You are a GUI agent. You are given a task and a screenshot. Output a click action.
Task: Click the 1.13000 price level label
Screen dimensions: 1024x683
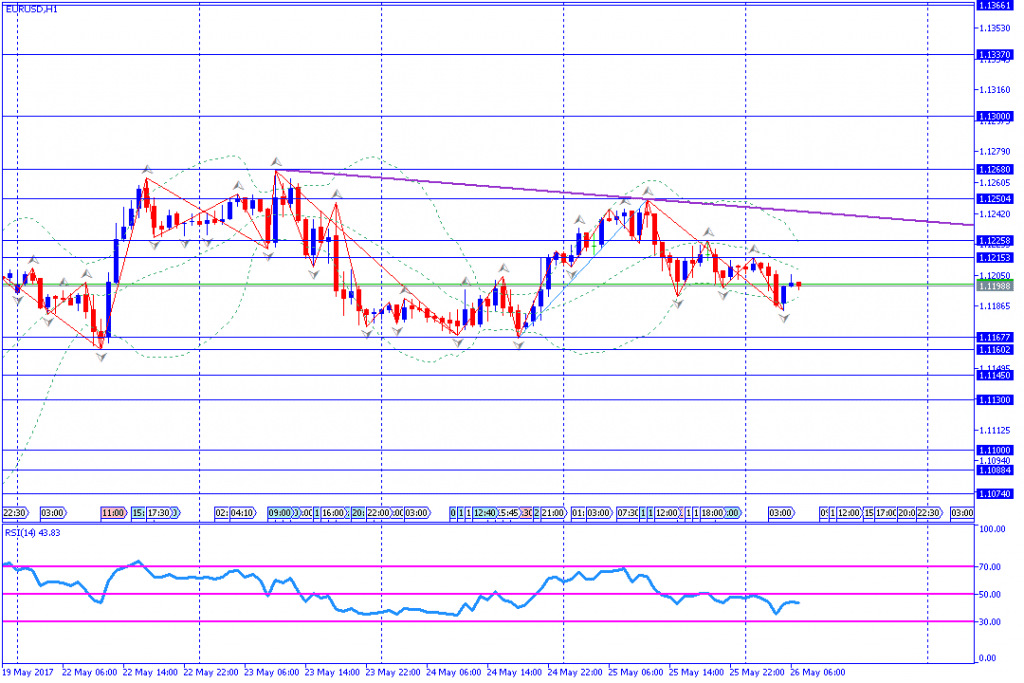click(996, 117)
